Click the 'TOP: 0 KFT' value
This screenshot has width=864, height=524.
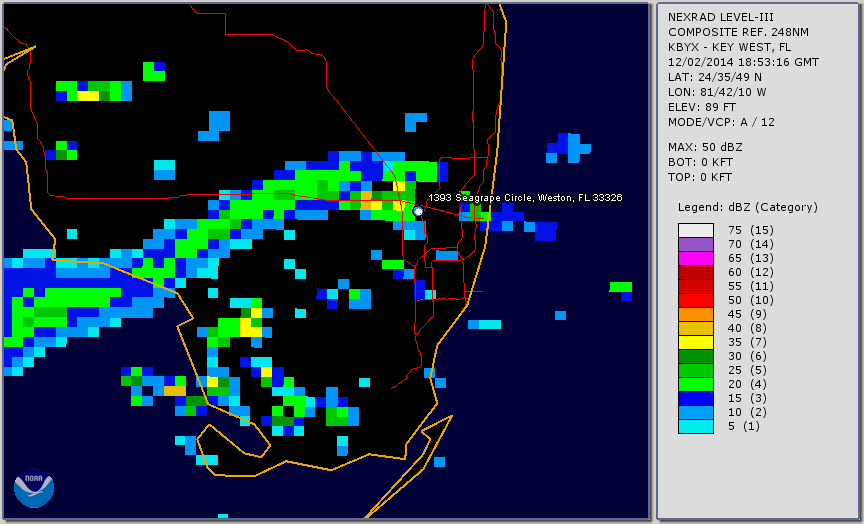point(700,177)
